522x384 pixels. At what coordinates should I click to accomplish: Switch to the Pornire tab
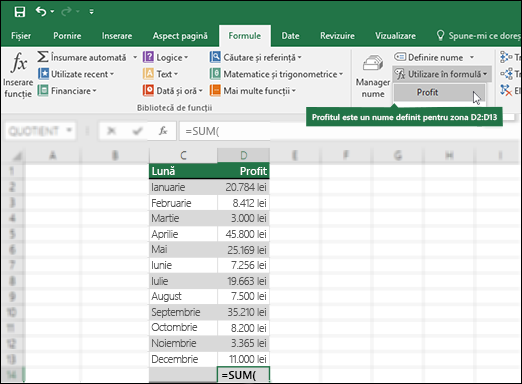(67, 36)
